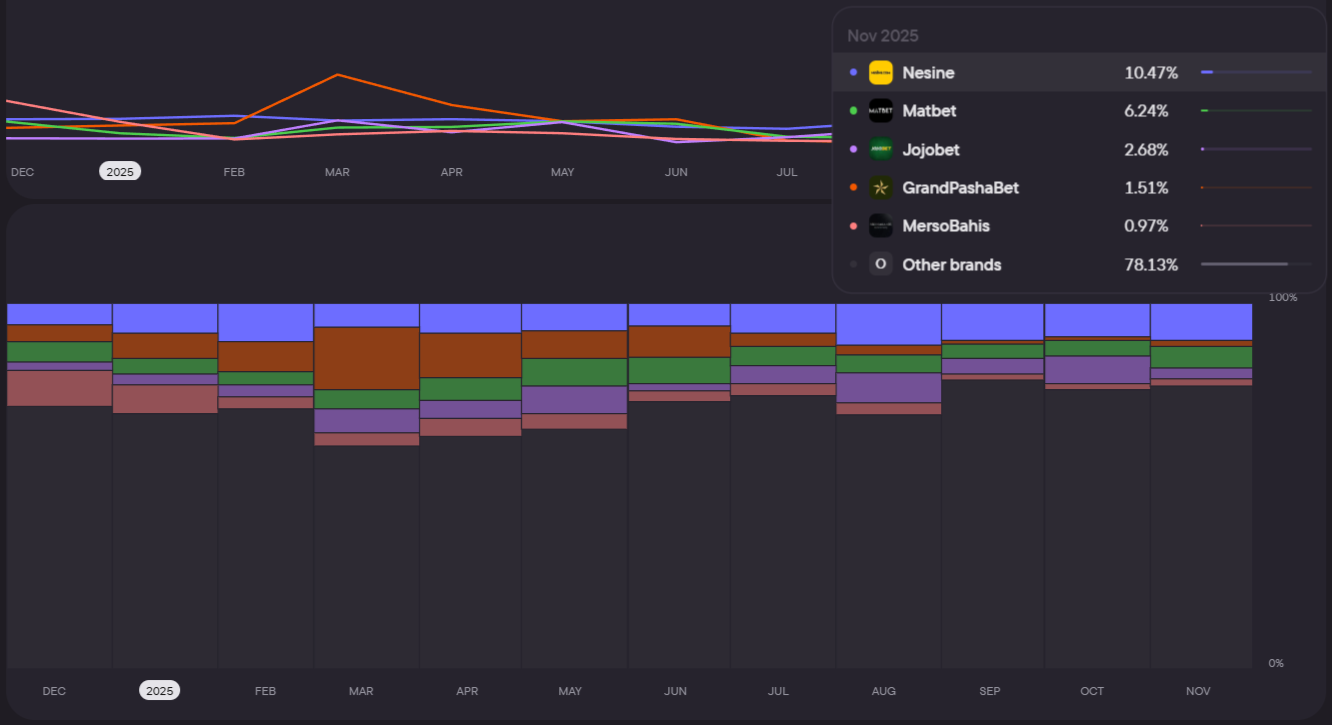1332x725 pixels.
Task: Click the Other brands icon
Action: click(880, 265)
